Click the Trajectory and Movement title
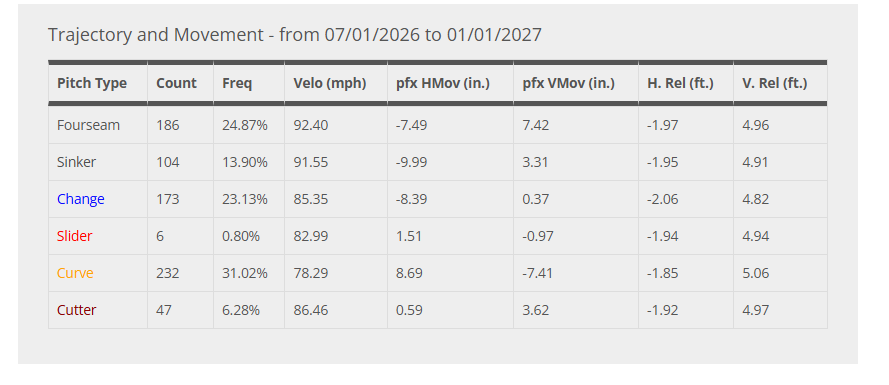The width and height of the screenshot is (889, 385). tap(295, 35)
